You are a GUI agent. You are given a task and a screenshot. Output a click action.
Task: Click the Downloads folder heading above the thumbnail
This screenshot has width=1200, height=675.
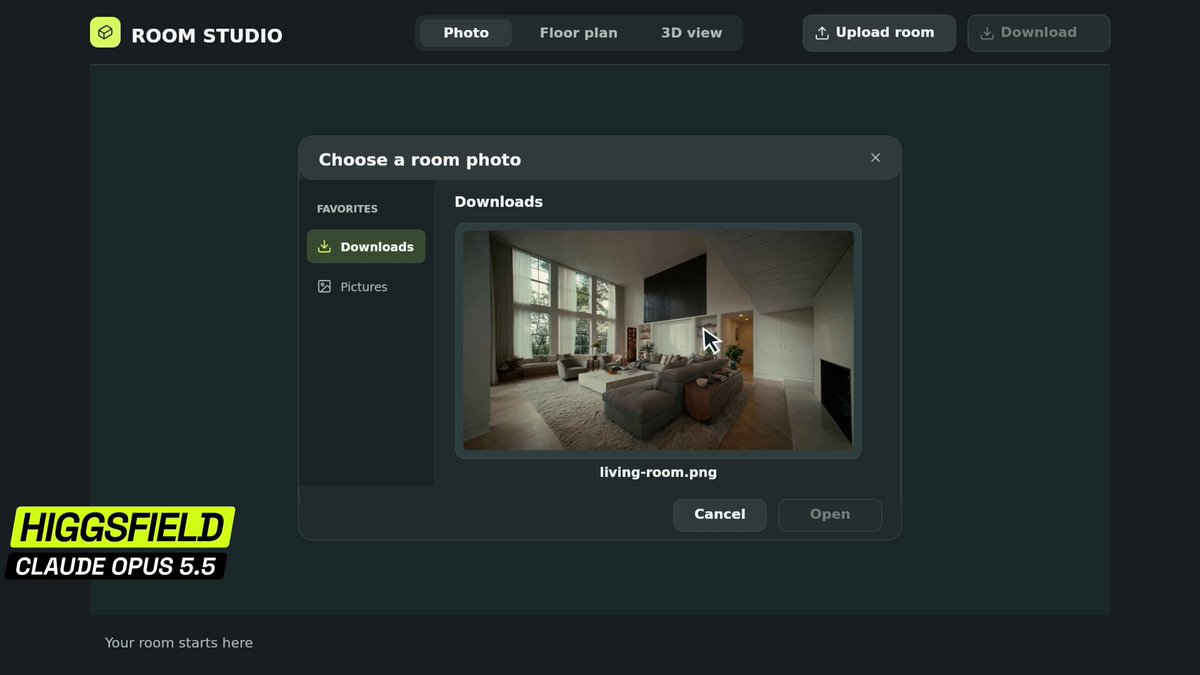(x=499, y=202)
